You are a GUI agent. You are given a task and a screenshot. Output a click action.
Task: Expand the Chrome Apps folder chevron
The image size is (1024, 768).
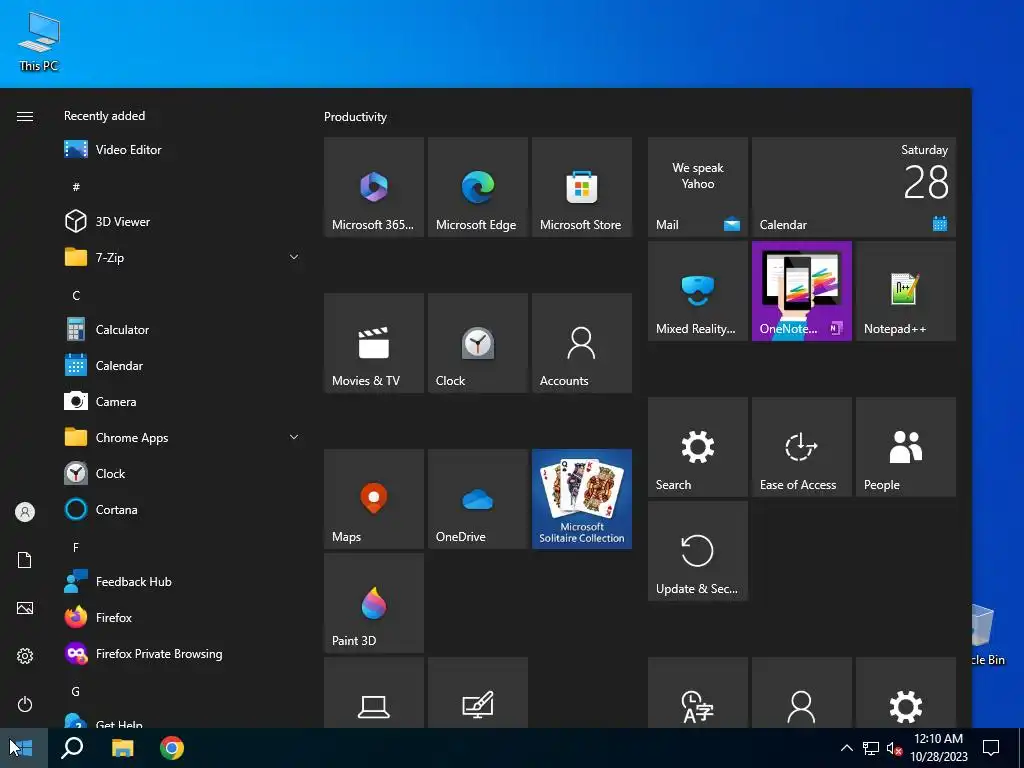[x=294, y=438]
